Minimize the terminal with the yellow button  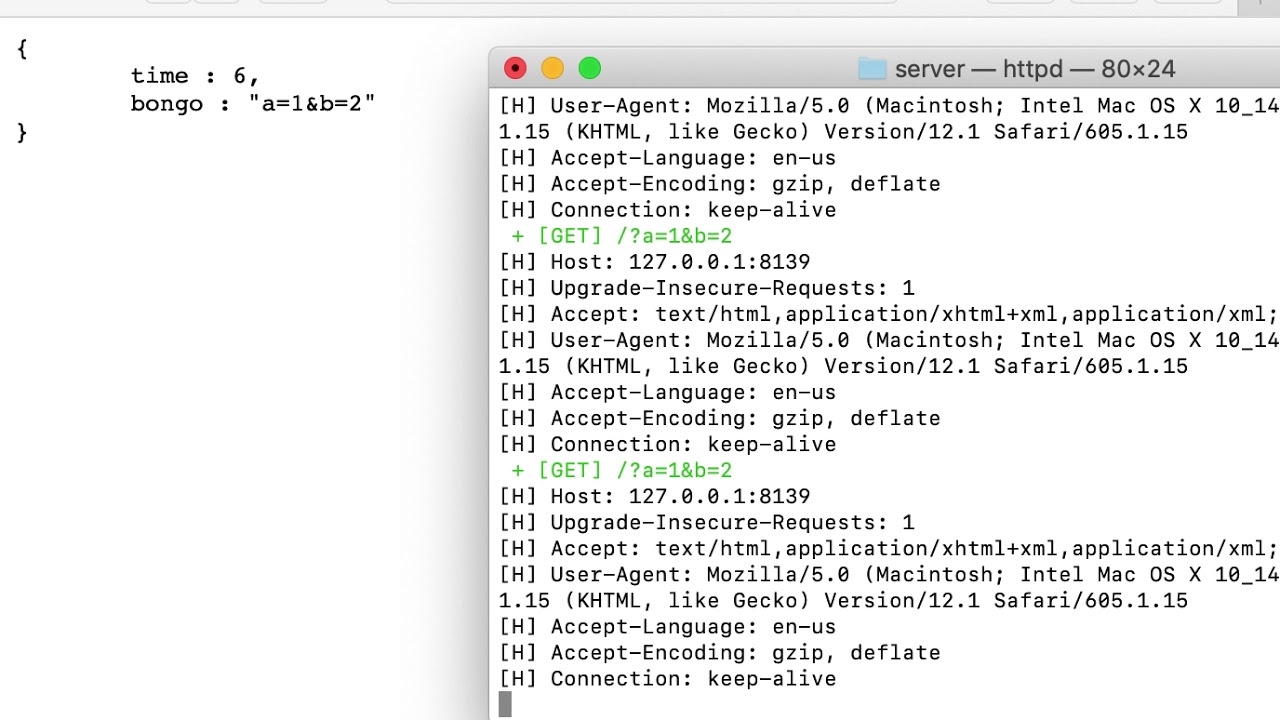552,68
